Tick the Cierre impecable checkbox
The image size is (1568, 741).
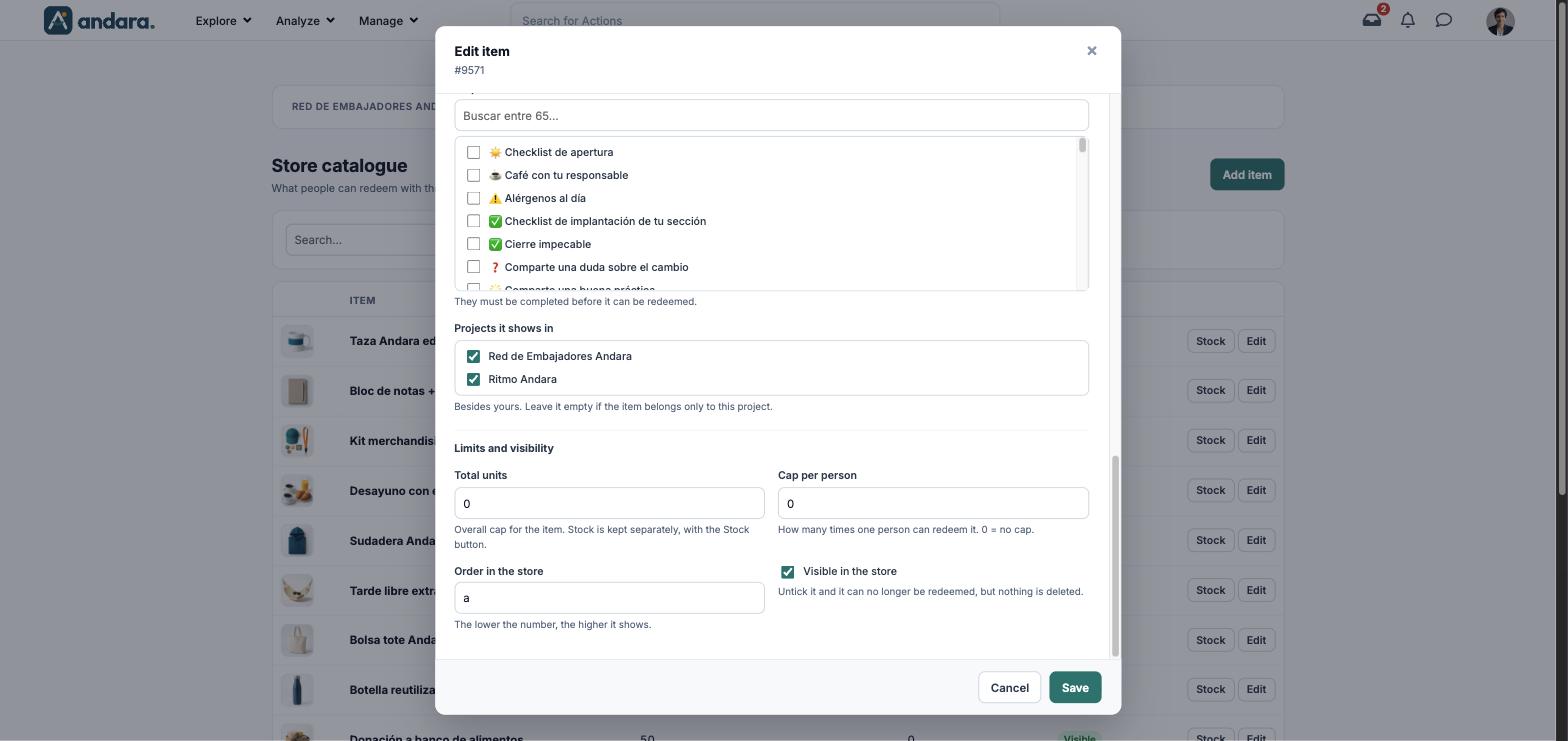pos(473,244)
